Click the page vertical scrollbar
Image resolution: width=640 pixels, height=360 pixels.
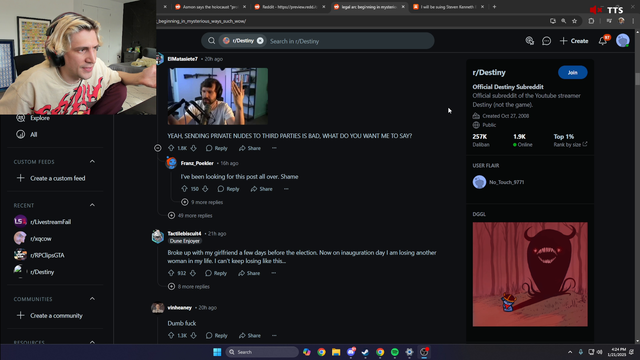coord(637,79)
